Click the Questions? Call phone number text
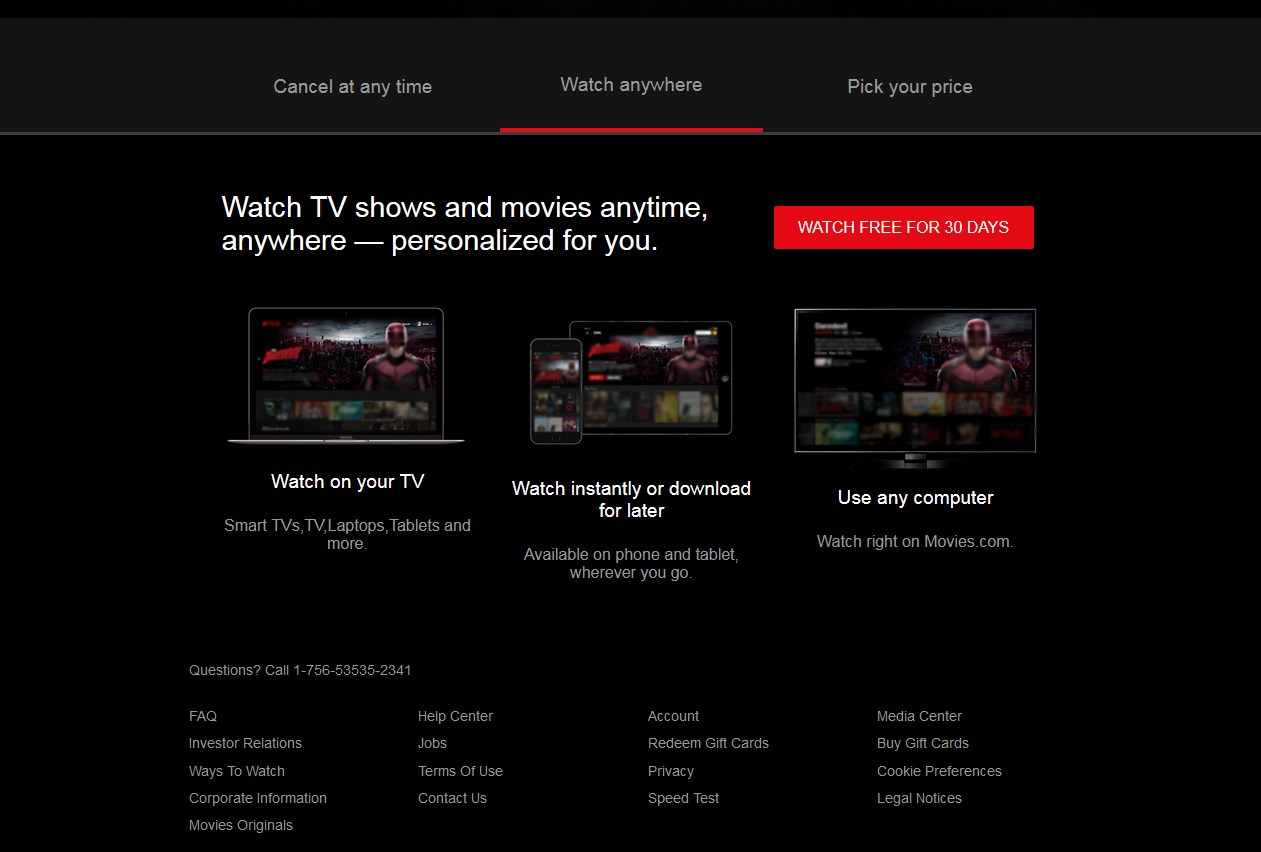The width and height of the screenshot is (1261, 852). click(300, 670)
